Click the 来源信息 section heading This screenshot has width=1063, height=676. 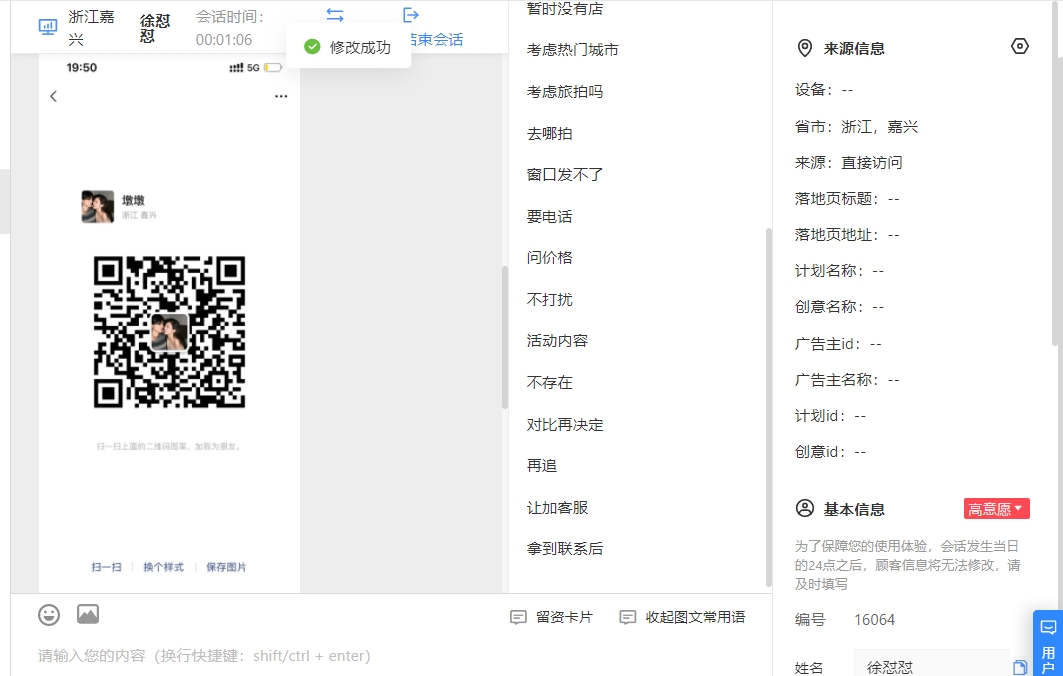pos(854,49)
